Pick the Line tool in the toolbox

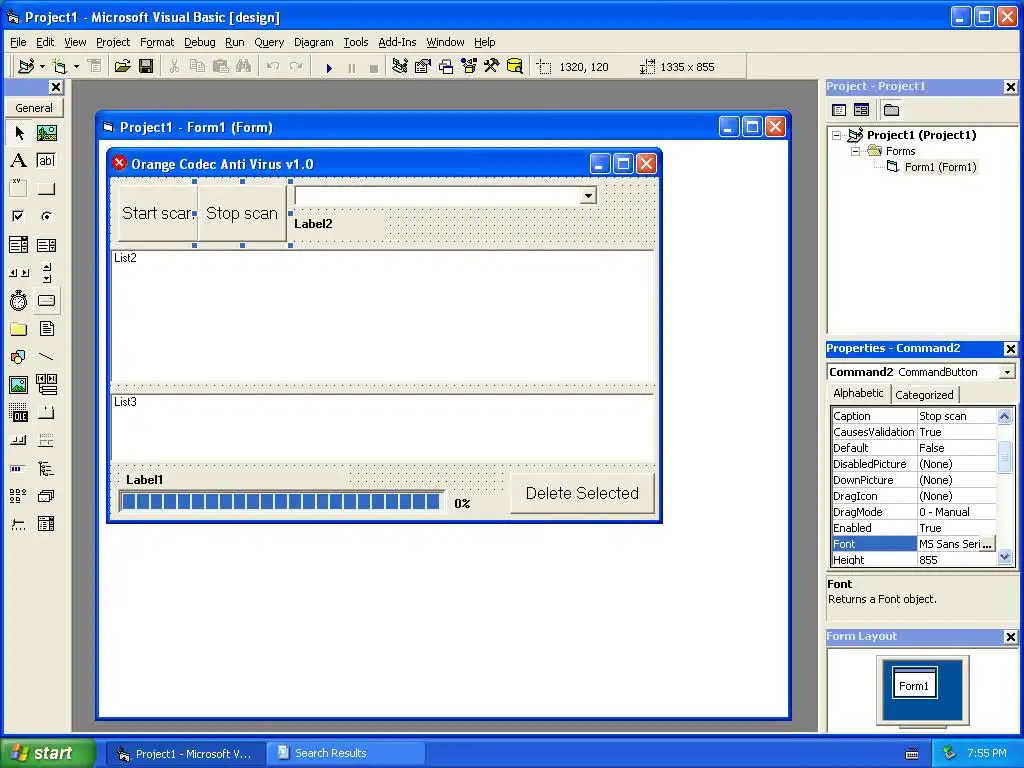click(x=46, y=357)
